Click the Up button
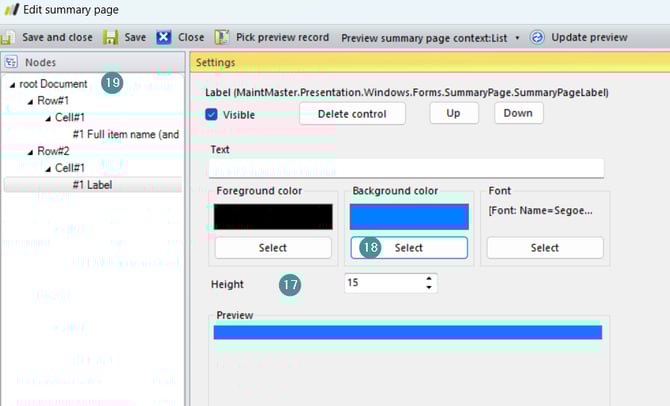The image size is (670, 406). coord(453,113)
